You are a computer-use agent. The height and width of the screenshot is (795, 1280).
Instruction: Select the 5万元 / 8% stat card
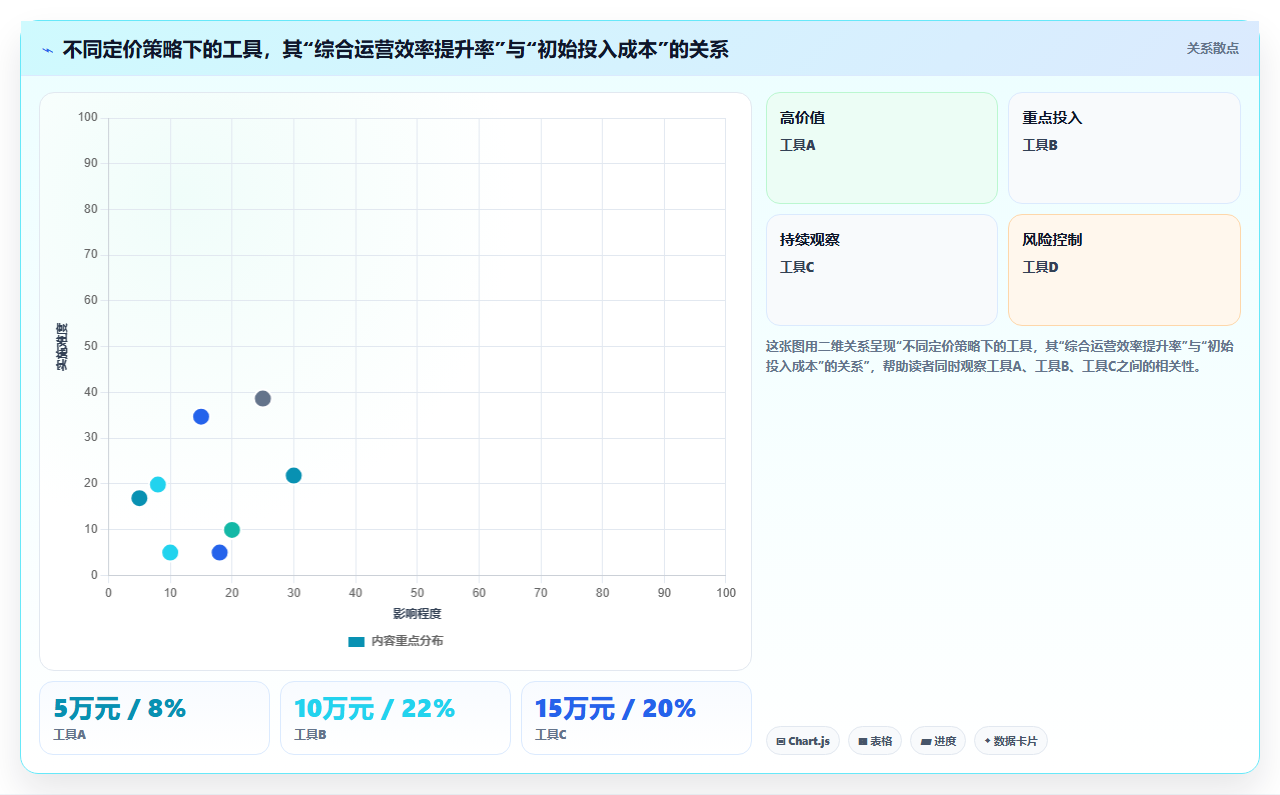(154, 718)
